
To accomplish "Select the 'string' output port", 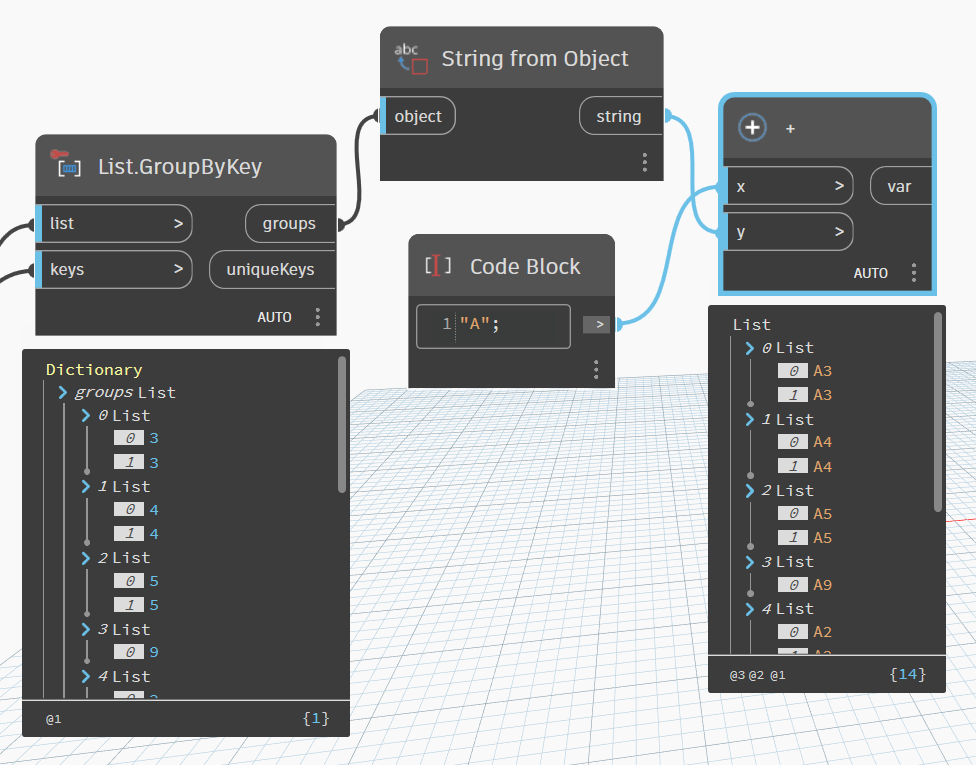I will point(619,116).
